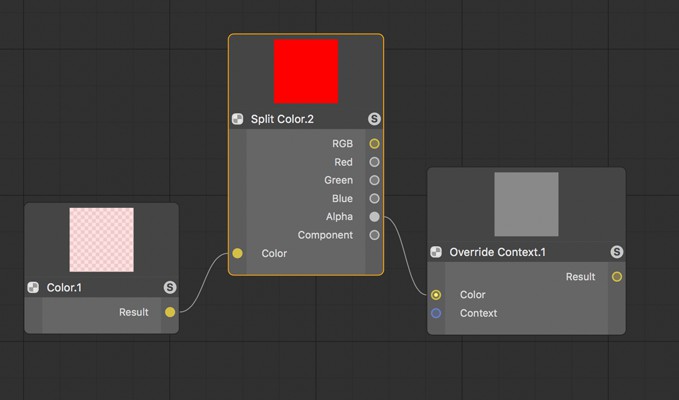Click the Context input port on Override Context.1
The image size is (679, 400).
[x=436, y=313]
